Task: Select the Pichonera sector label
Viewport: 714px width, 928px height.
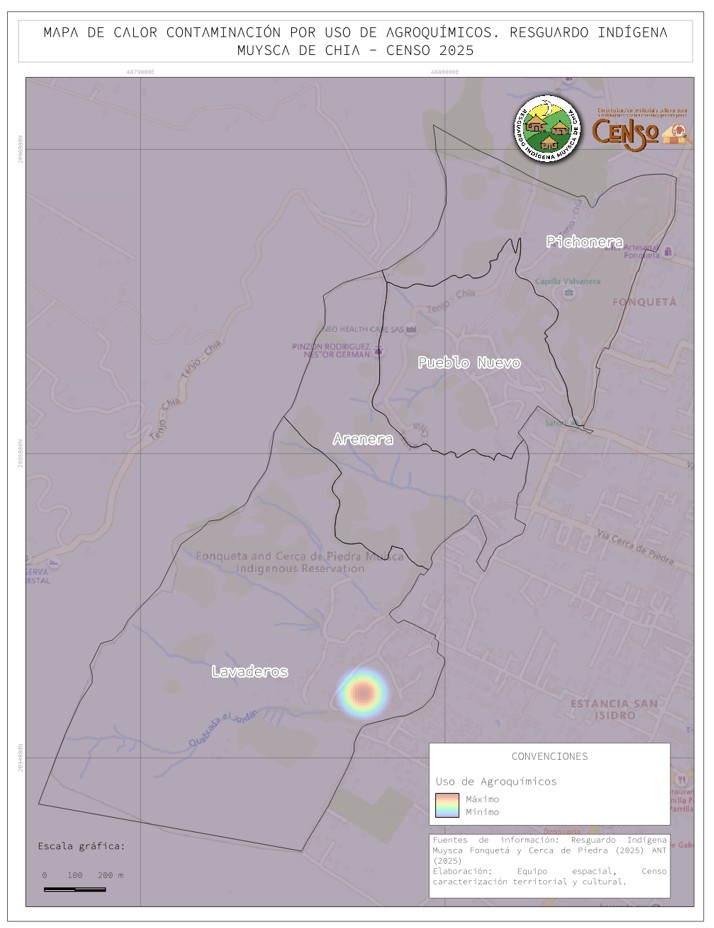Action: [x=584, y=242]
